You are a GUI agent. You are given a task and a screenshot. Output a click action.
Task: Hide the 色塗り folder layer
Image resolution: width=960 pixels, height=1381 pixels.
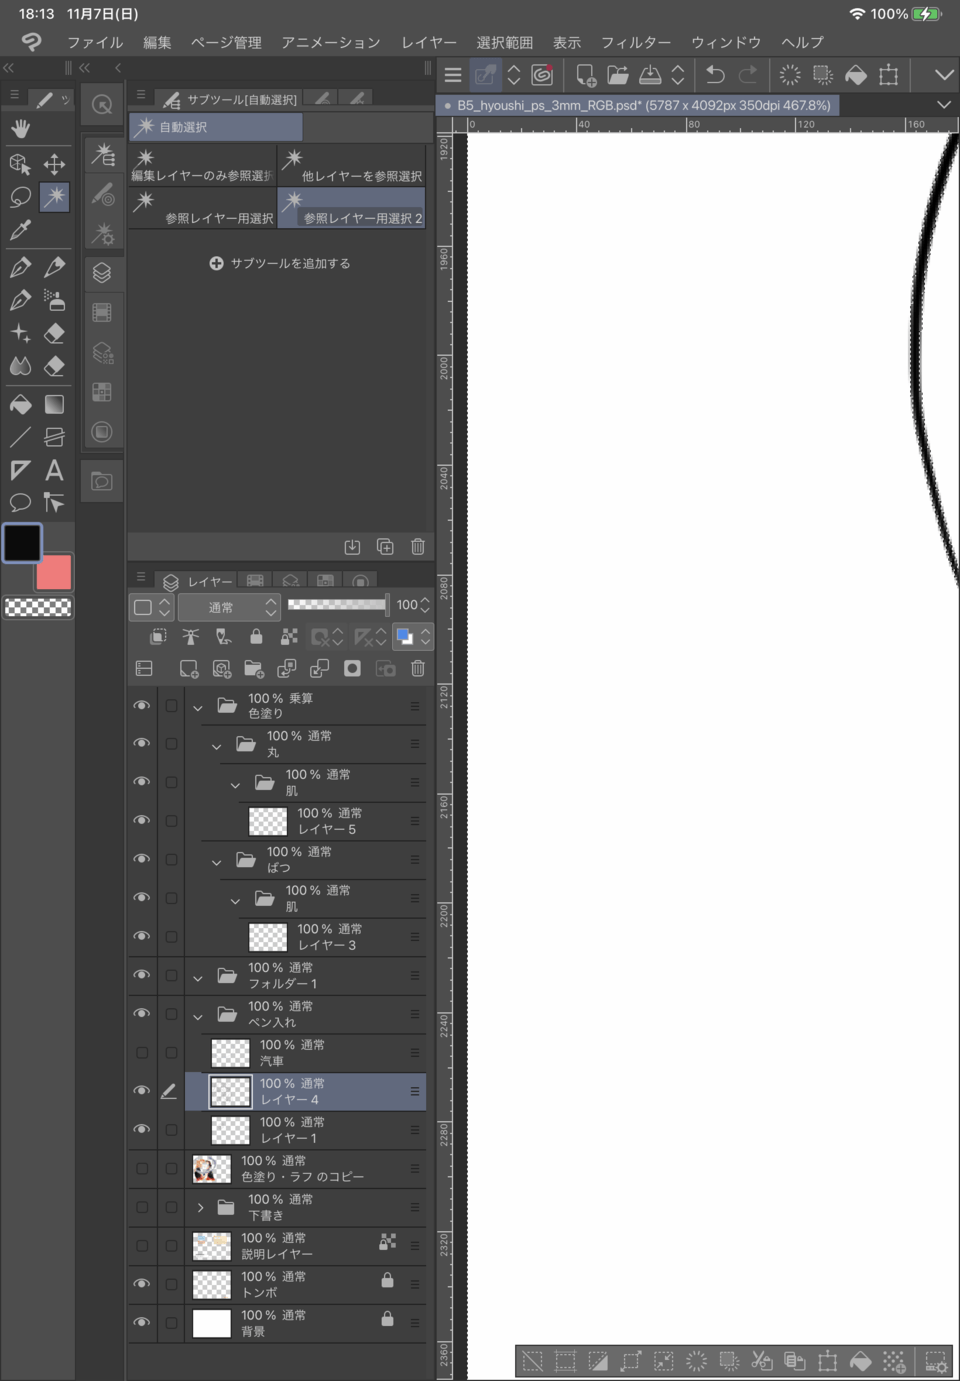(142, 706)
